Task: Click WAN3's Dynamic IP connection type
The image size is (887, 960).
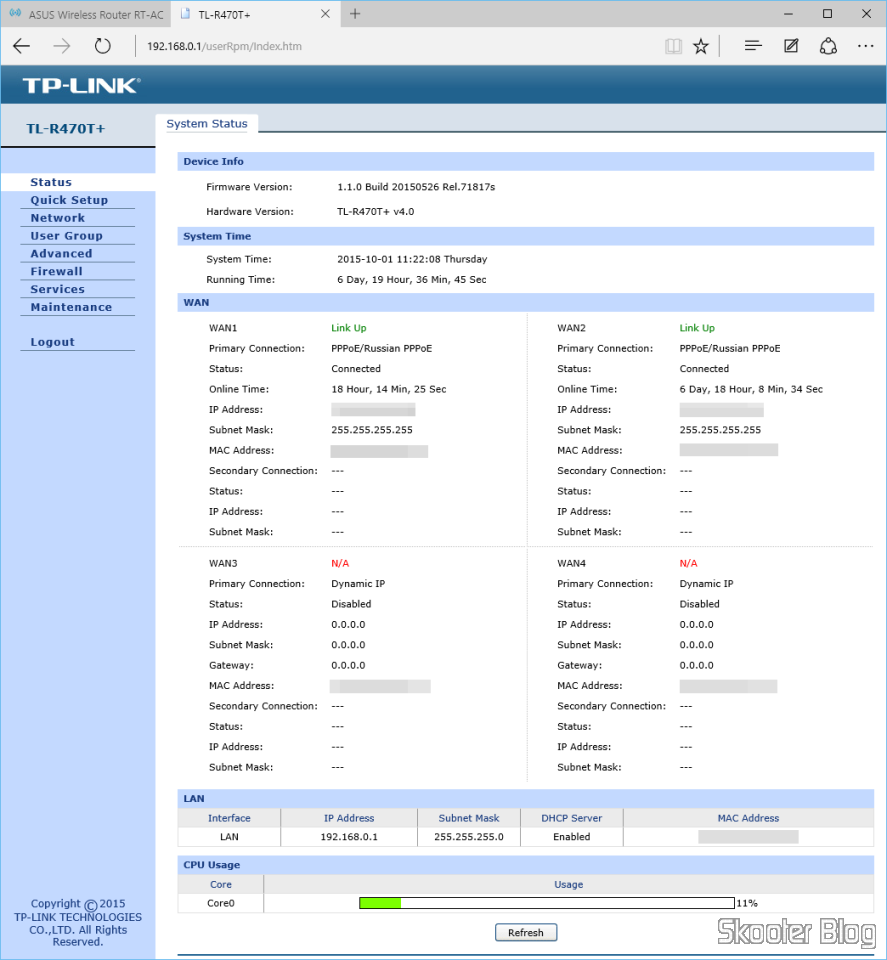Action: 358,584
